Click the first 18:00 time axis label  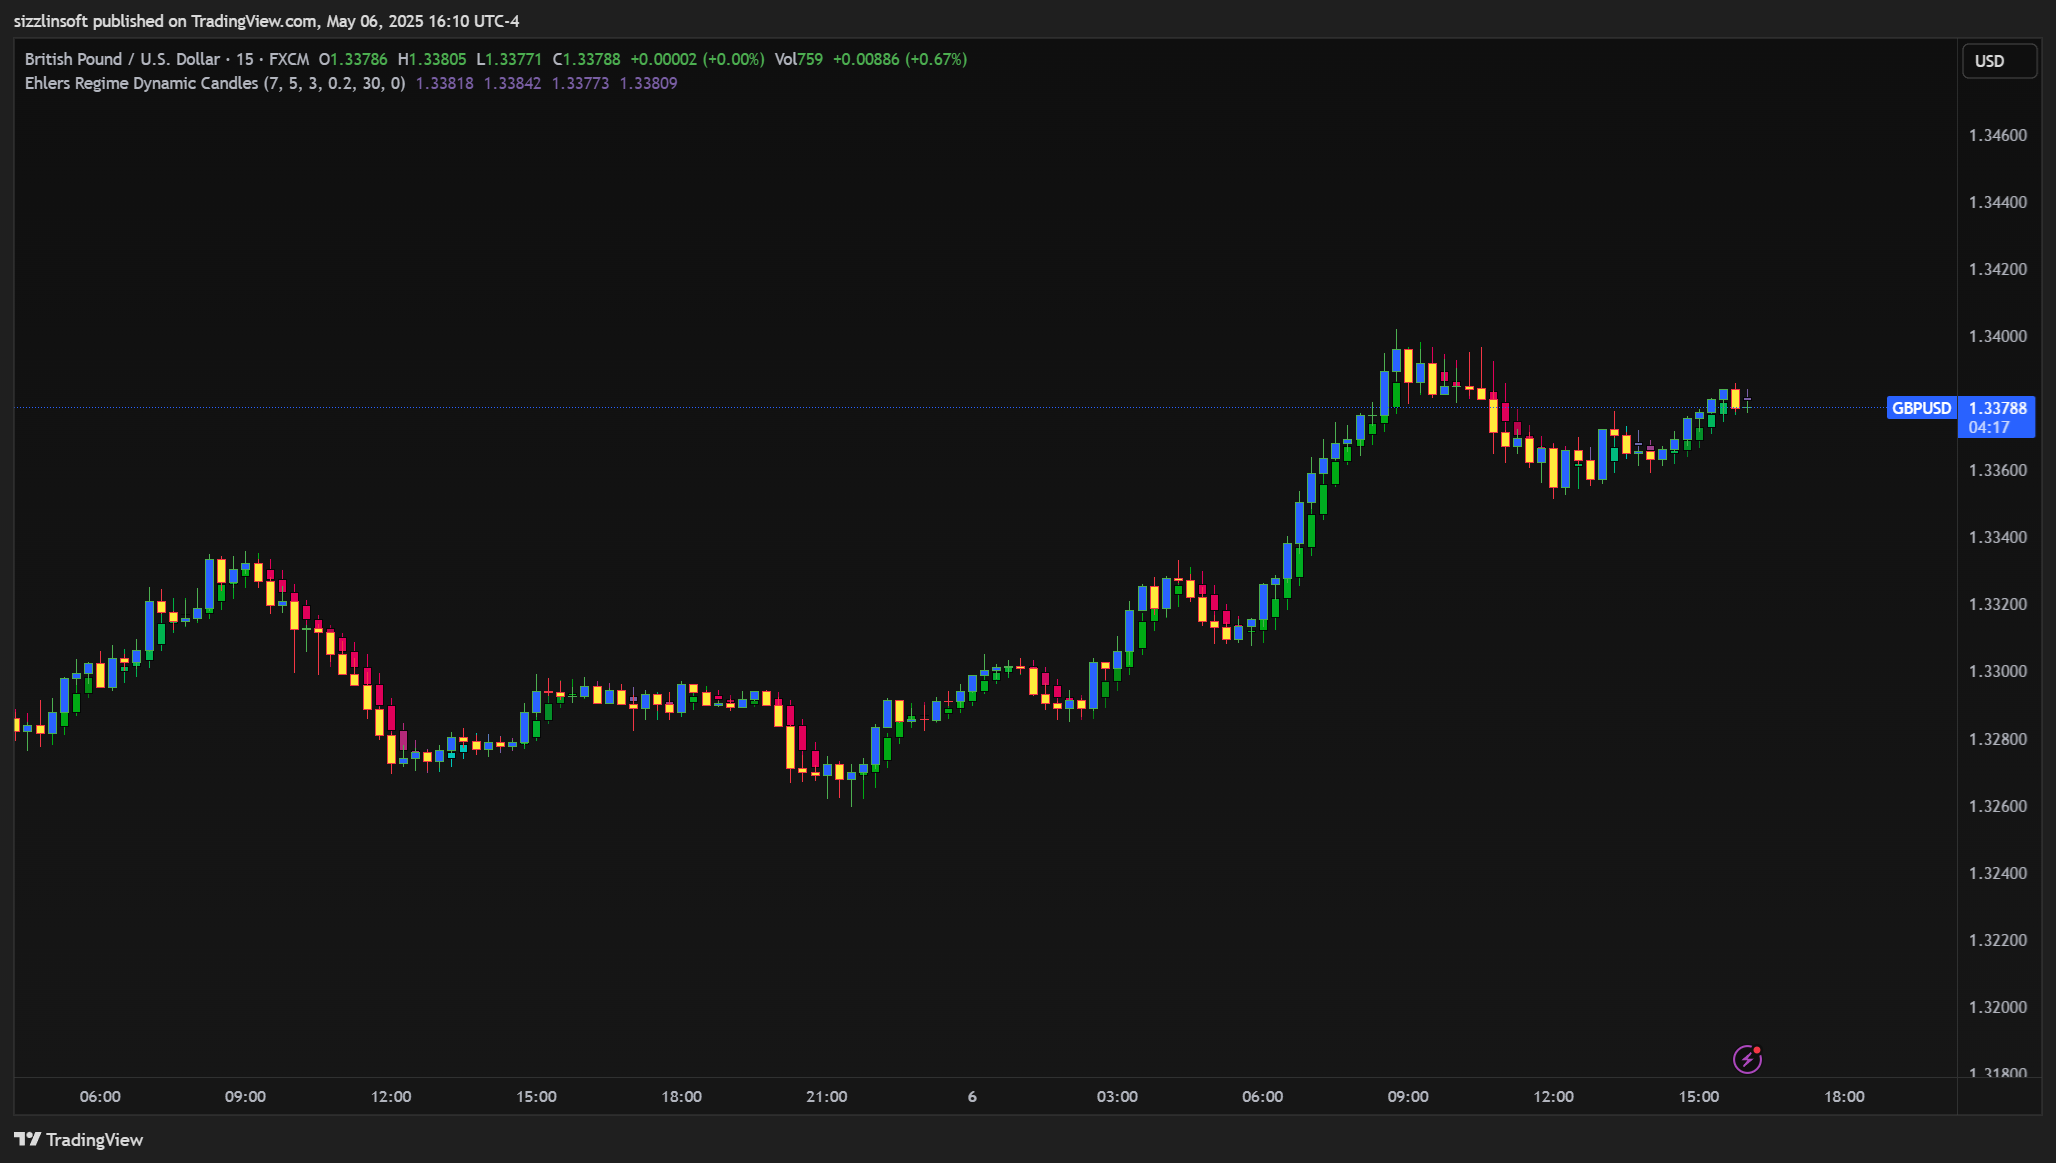click(681, 1097)
